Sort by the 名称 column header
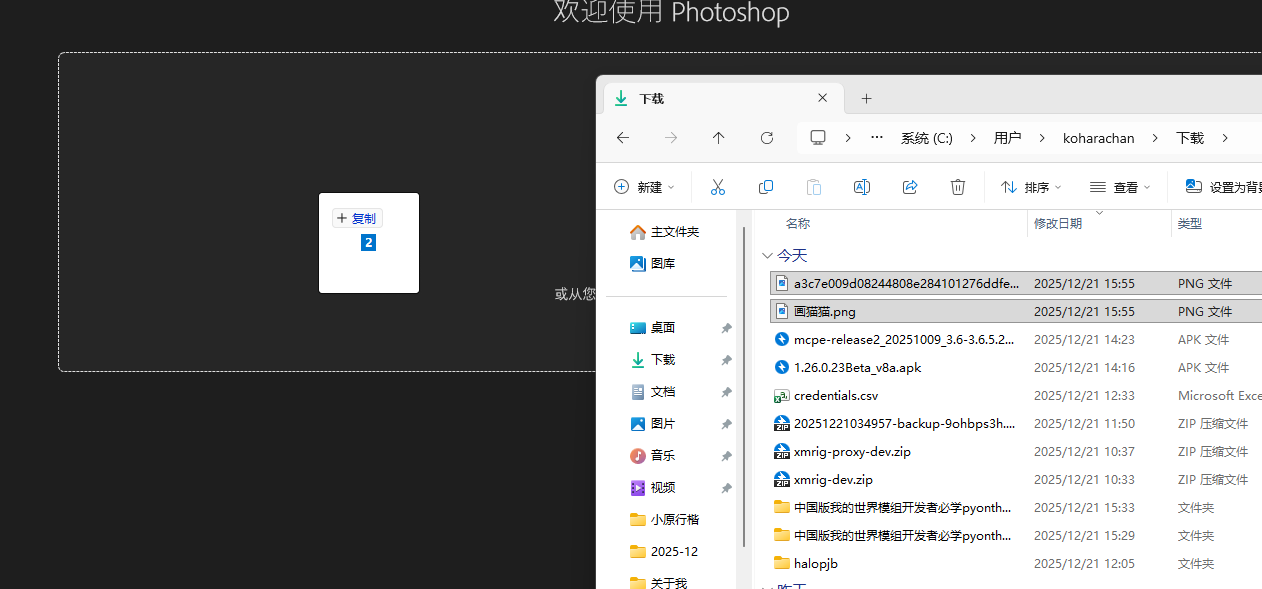The image size is (1262, 589). [x=798, y=223]
